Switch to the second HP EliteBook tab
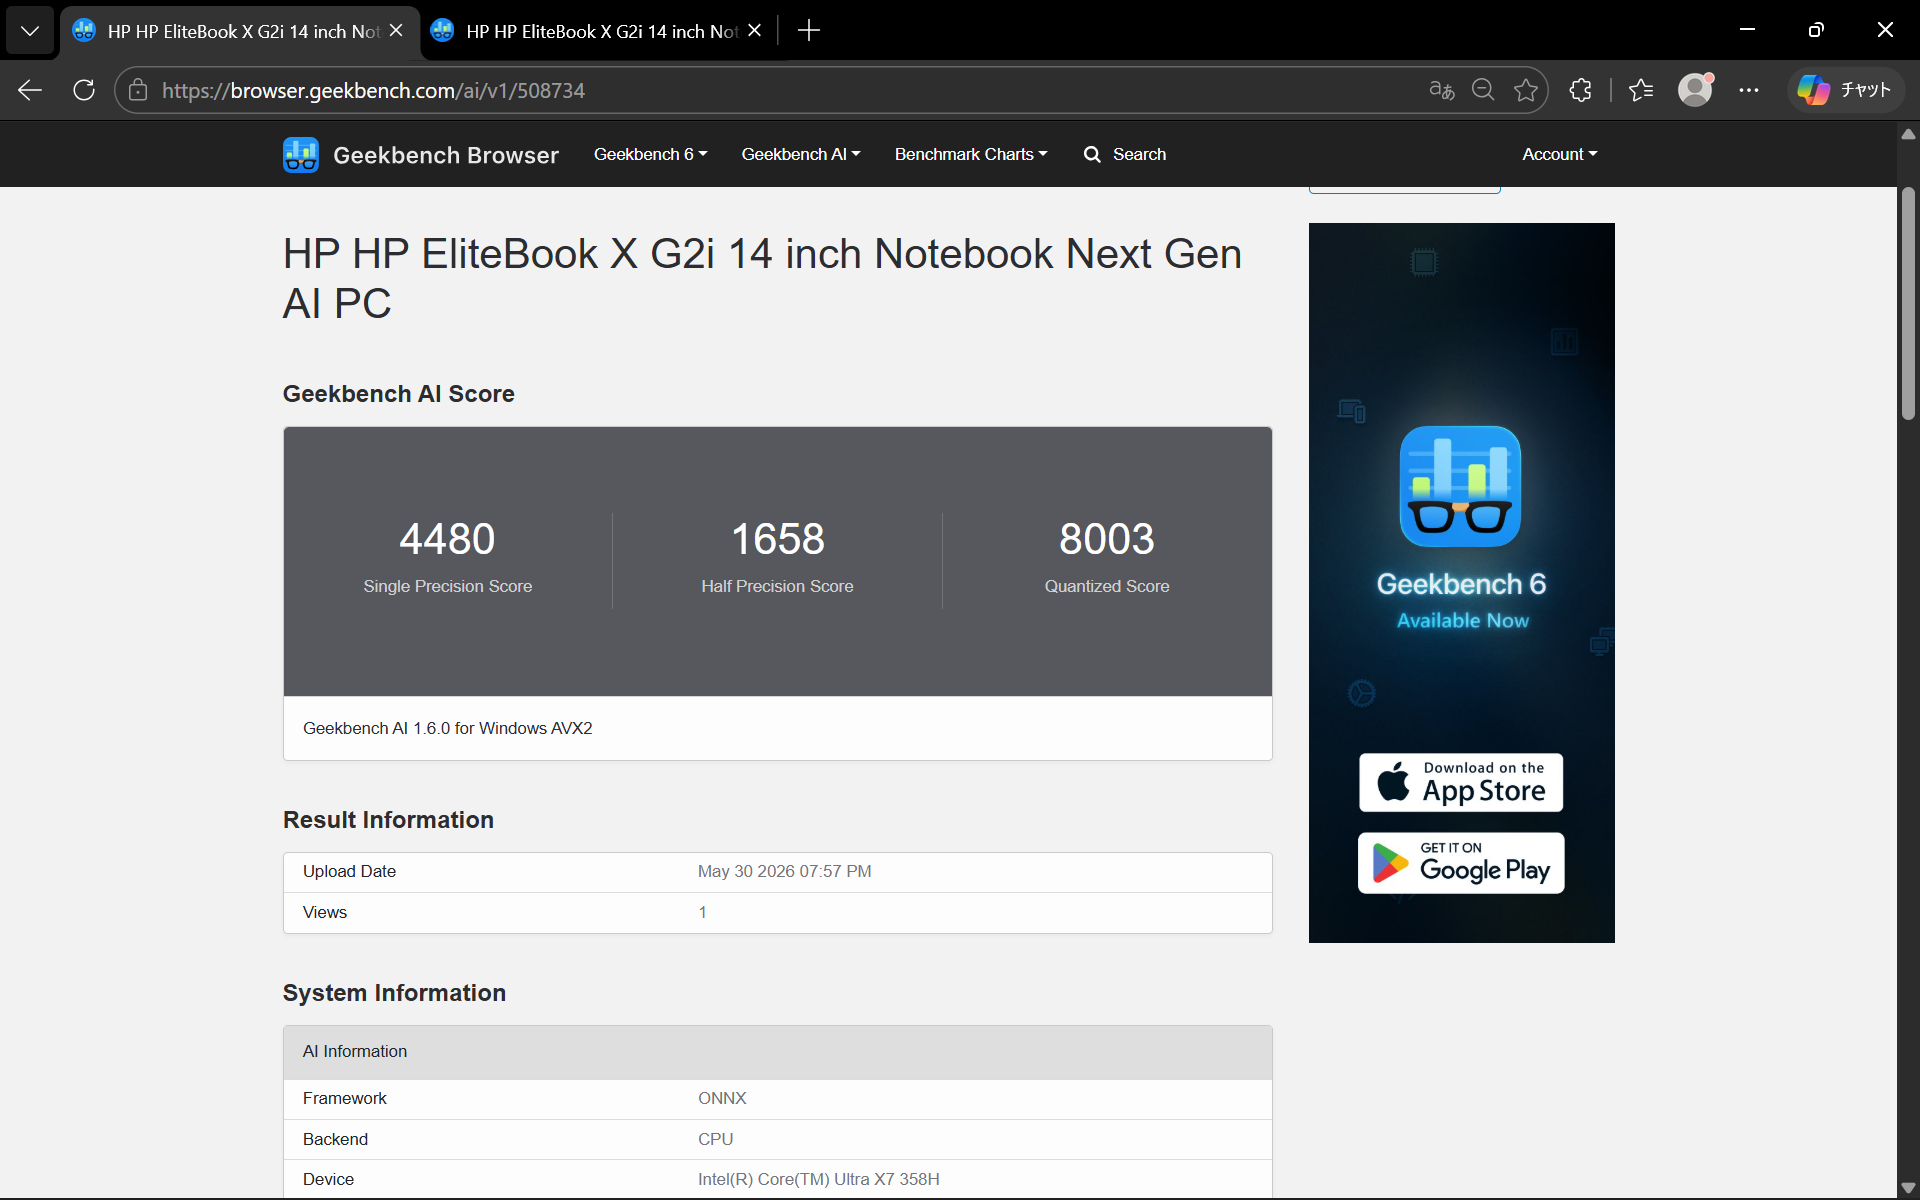1920x1200 pixels. 598,31
